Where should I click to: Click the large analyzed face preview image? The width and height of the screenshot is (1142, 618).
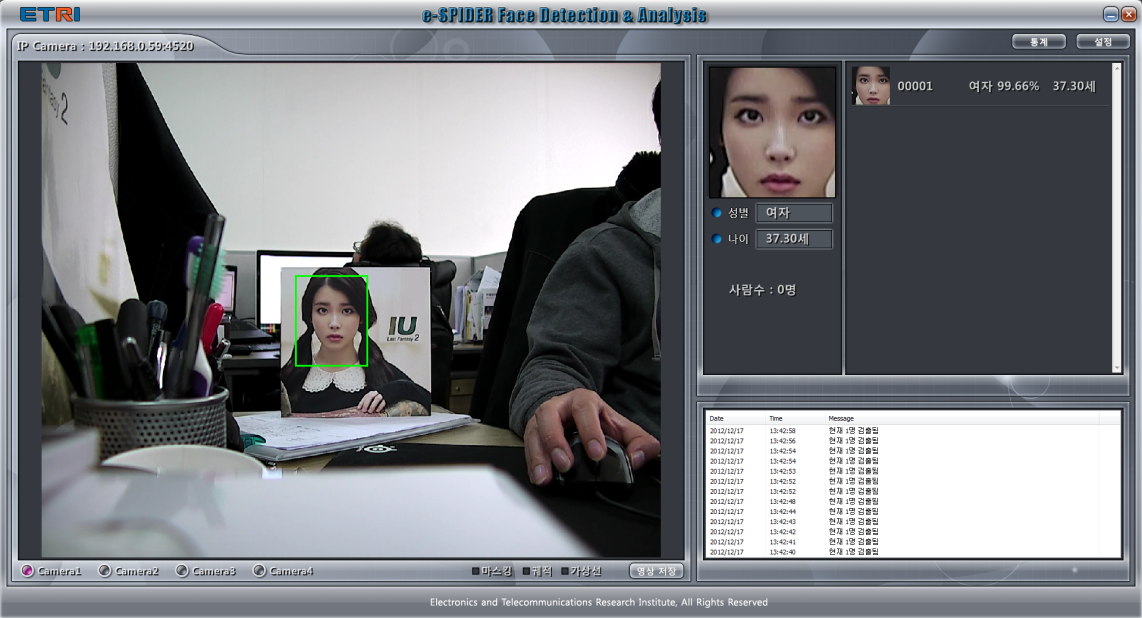[x=772, y=132]
